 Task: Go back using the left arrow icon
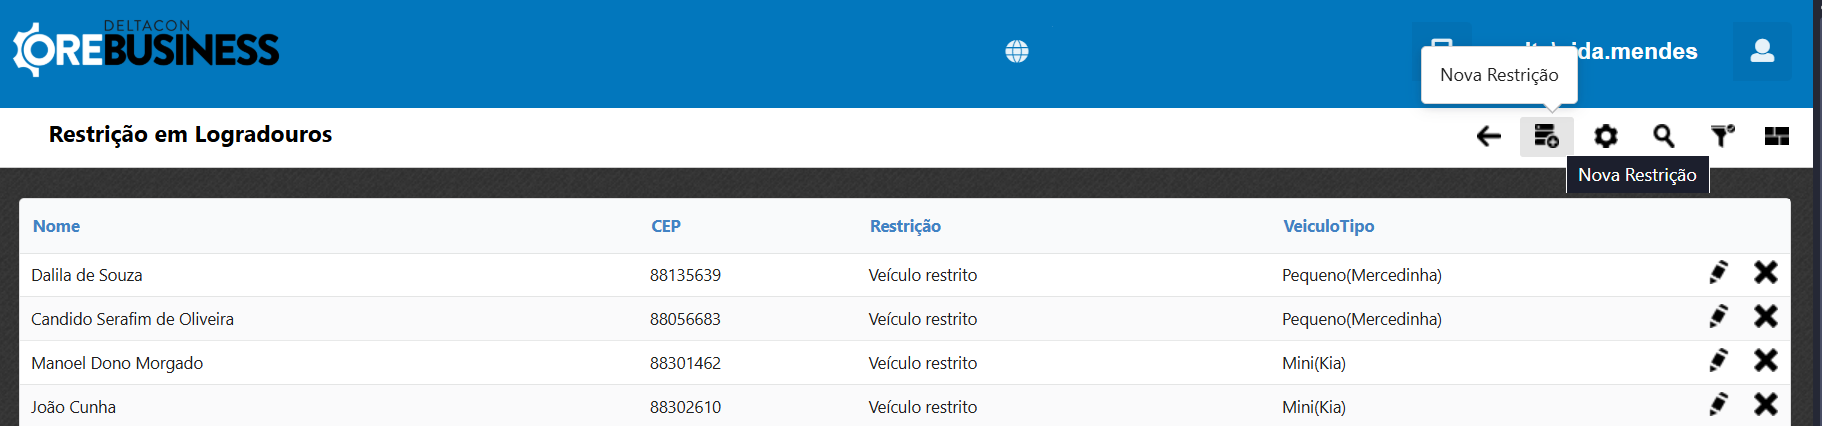click(1489, 136)
